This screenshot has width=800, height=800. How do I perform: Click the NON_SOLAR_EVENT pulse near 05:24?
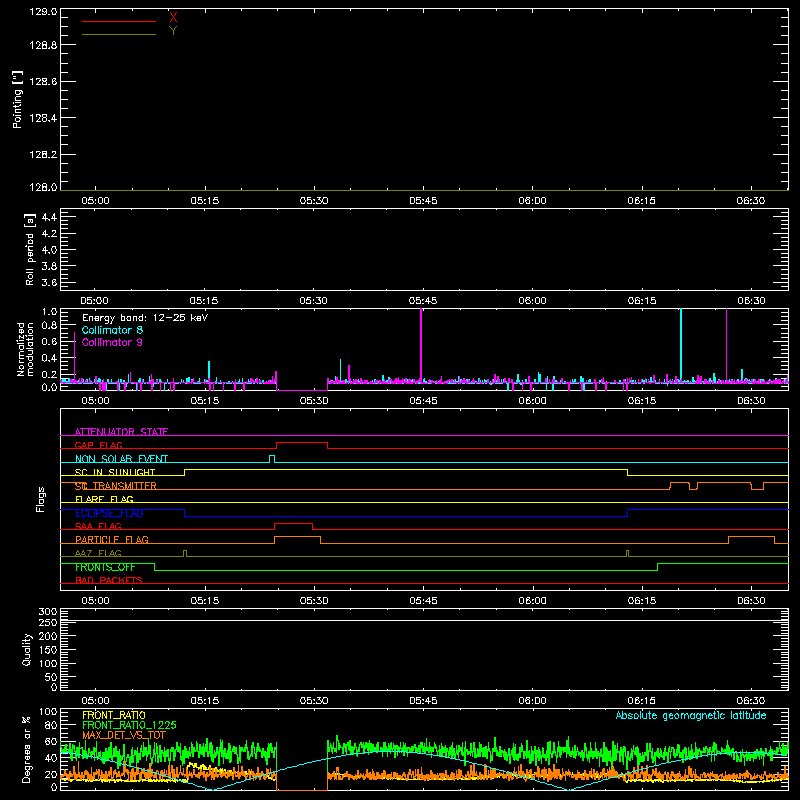(x=272, y=458)
